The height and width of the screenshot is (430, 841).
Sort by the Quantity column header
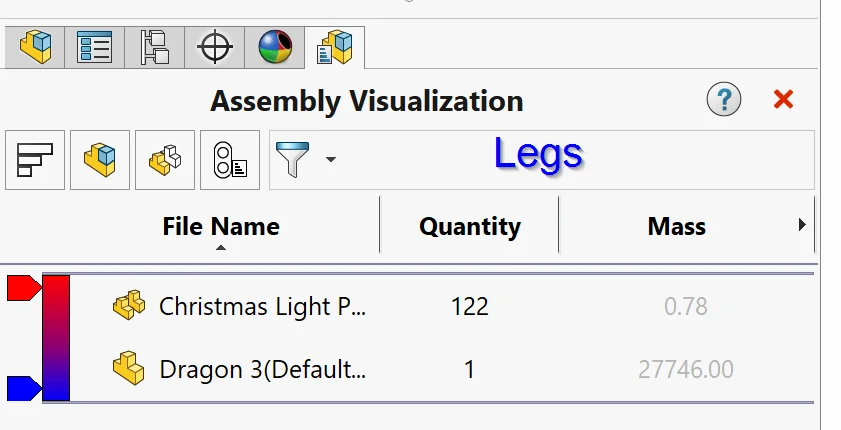click(x=470, y=226)
